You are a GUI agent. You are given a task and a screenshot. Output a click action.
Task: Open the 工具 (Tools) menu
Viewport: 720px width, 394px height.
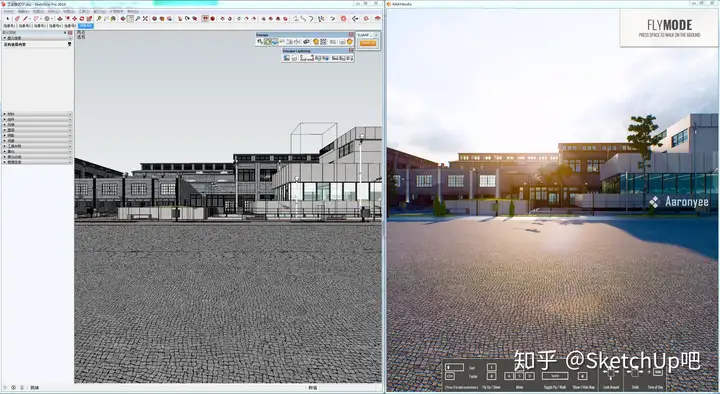[84, 11]
